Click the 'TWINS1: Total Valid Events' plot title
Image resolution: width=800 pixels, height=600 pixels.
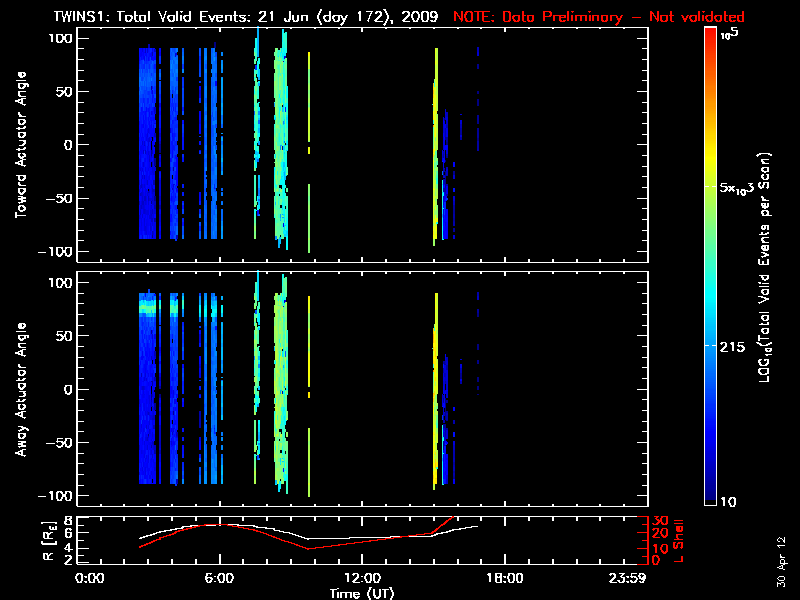tap(258, 17)
